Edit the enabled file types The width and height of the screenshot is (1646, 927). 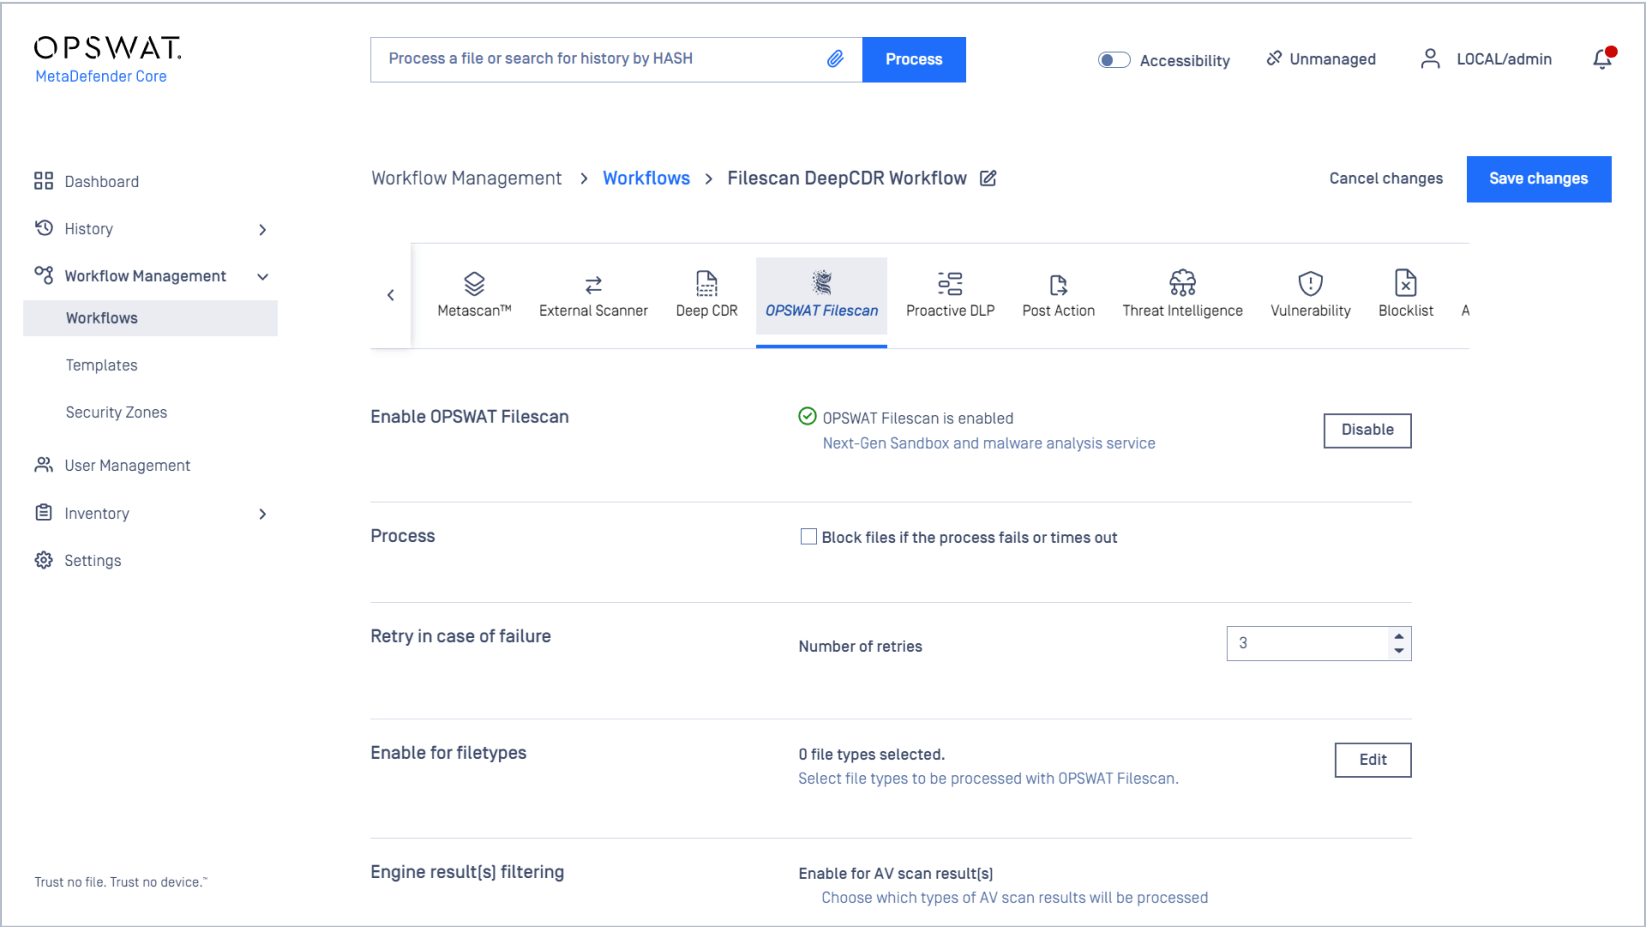(1372, 760)
